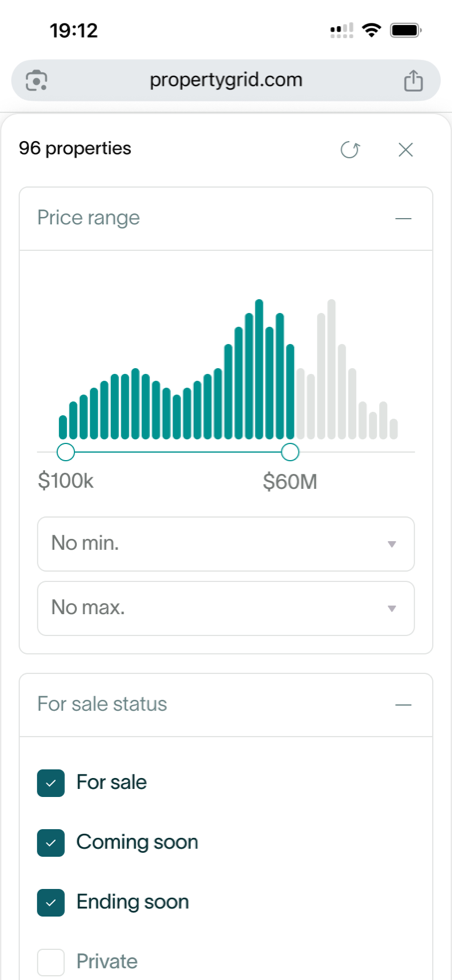Tap the Wi-Fi status icon

click(372, 30)
